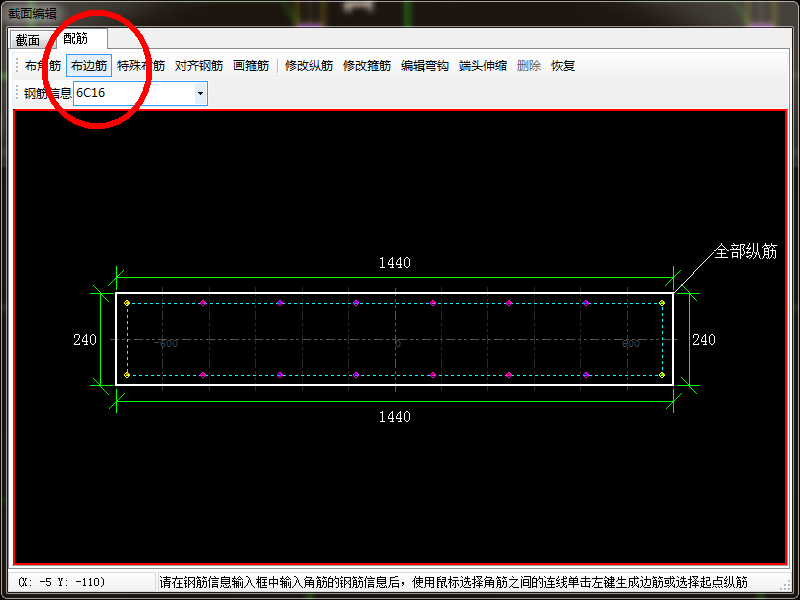Click the 截面编辑 window title
800x600 pixels.
pyautogui.click(x=32, y=13)
